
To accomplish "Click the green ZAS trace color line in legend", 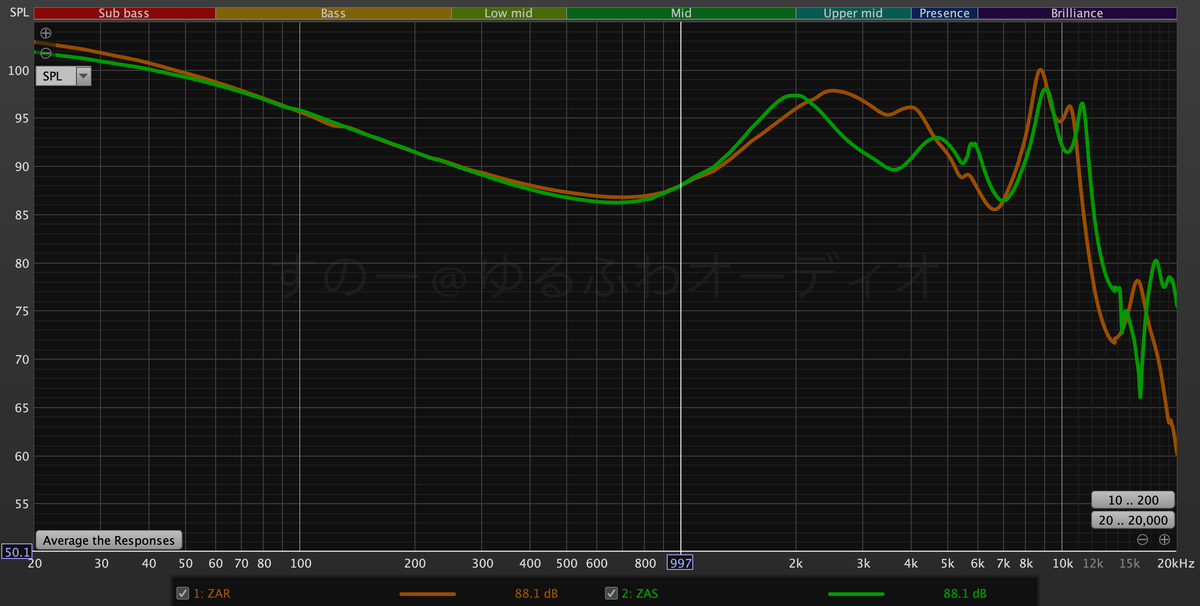I will (857, 594).
